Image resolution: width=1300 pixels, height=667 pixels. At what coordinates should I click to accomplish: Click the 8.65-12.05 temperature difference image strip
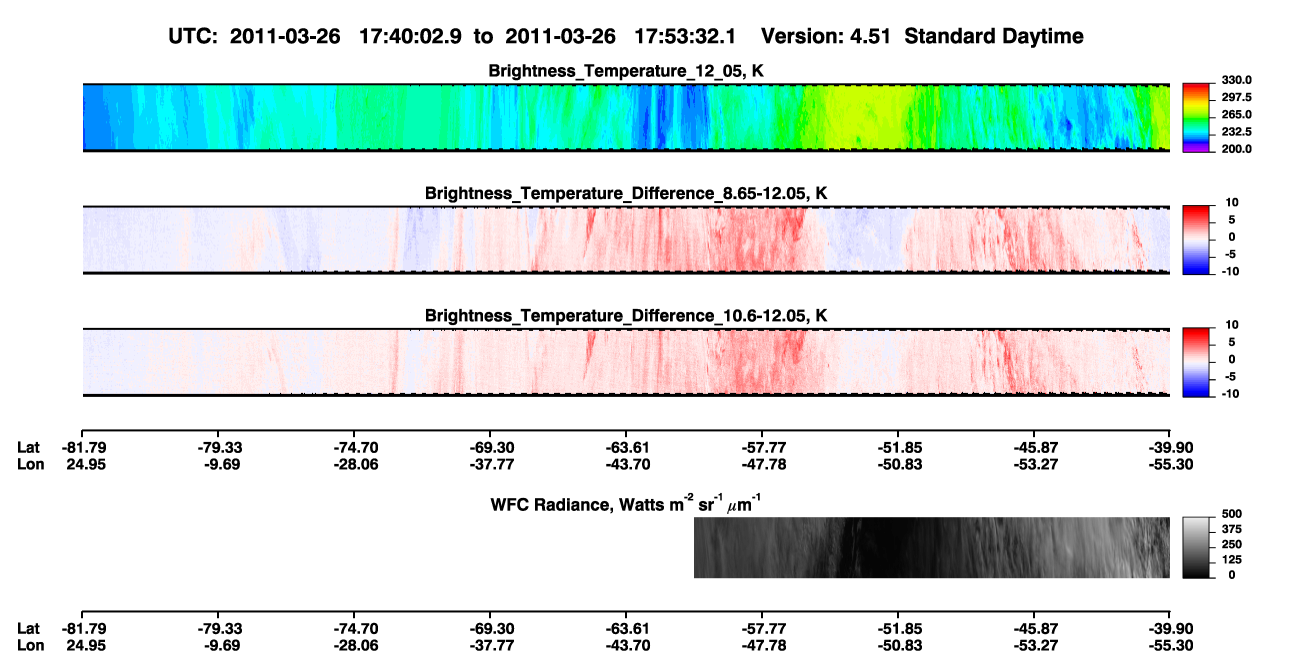click(625, 240)
